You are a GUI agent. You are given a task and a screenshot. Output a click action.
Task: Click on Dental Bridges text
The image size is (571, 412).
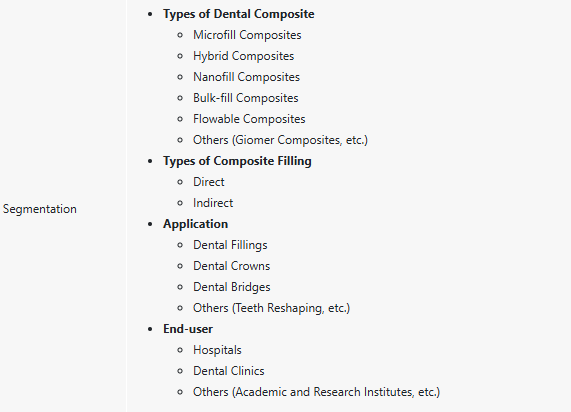232,287
